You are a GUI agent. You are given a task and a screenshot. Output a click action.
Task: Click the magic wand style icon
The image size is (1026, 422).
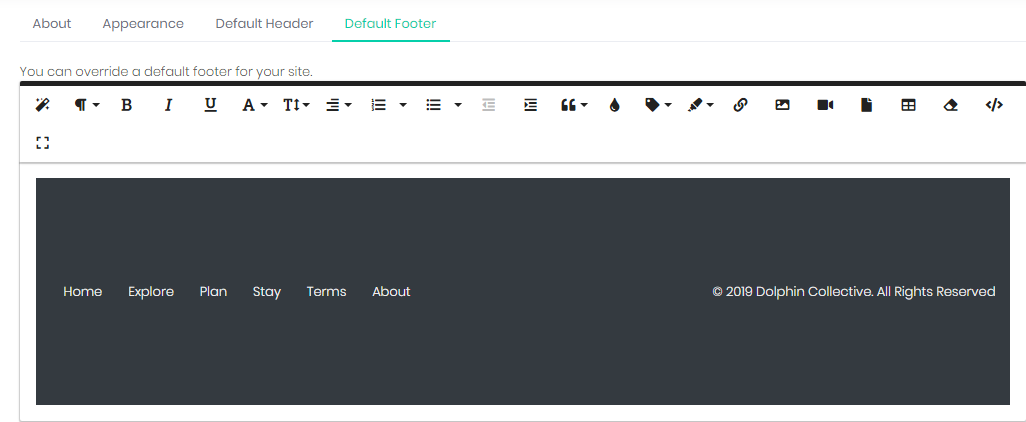43,105
